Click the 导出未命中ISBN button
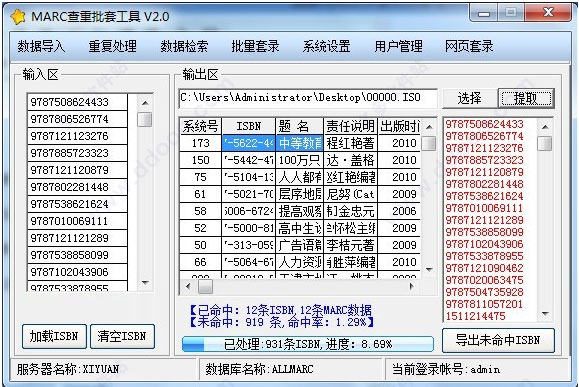 498,340
